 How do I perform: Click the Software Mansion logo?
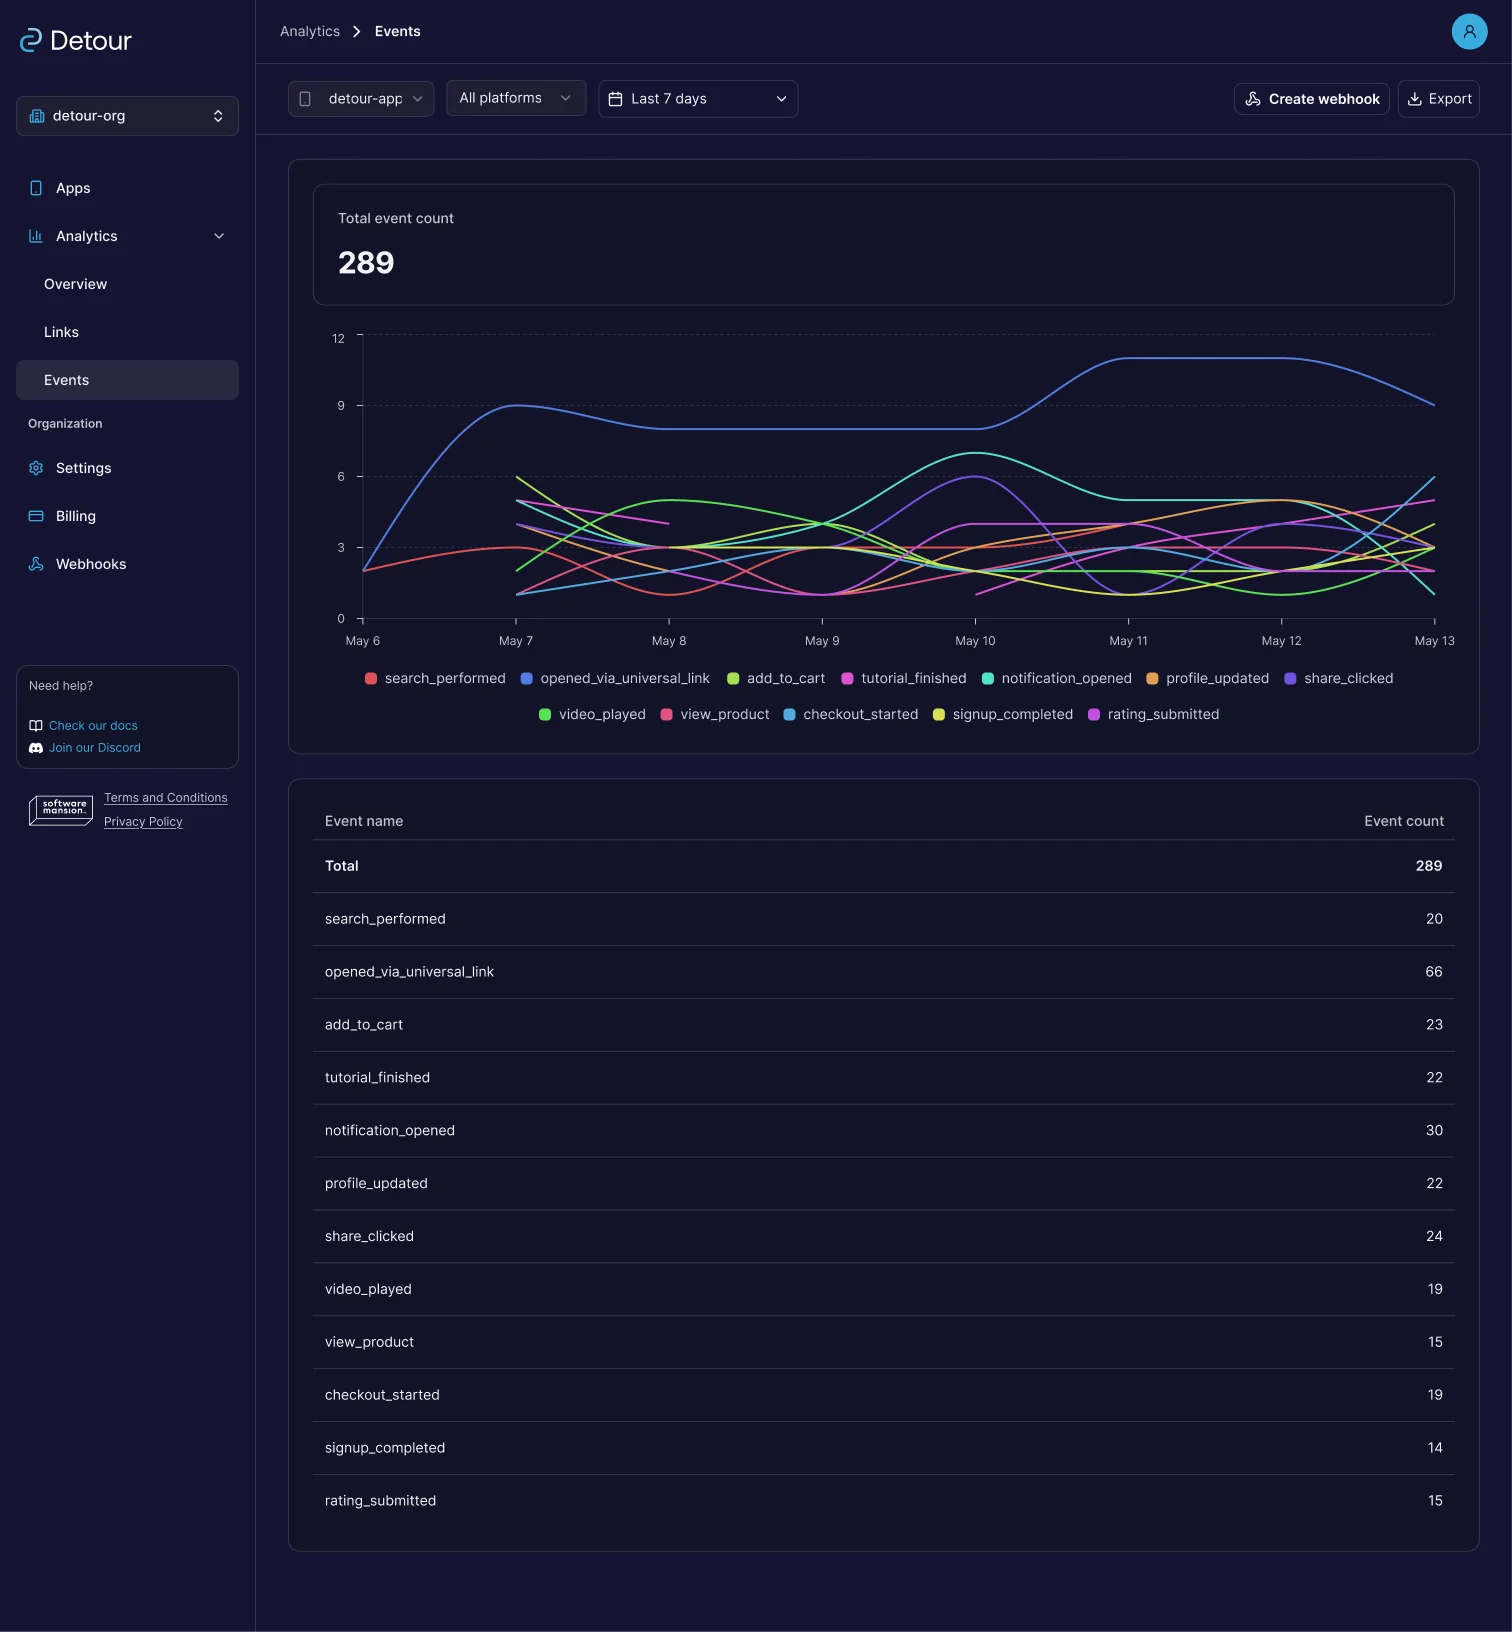(61, 810)
